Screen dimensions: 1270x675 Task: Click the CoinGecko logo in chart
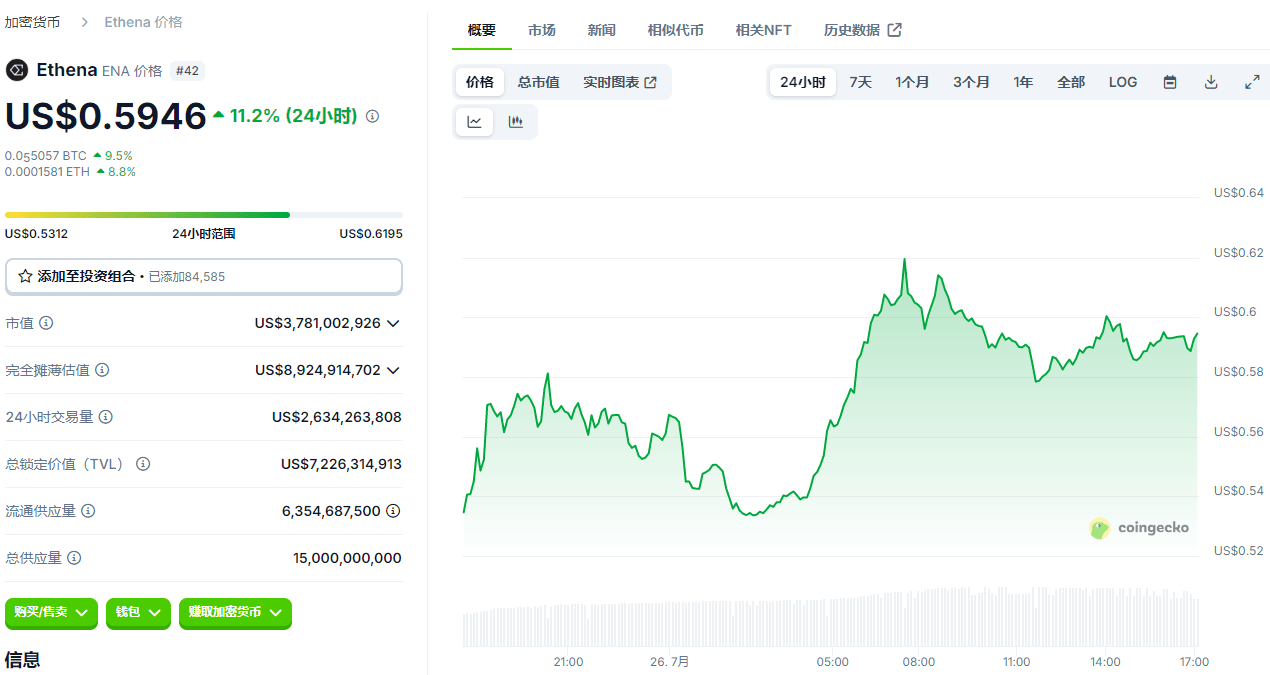pos(1139,528)
